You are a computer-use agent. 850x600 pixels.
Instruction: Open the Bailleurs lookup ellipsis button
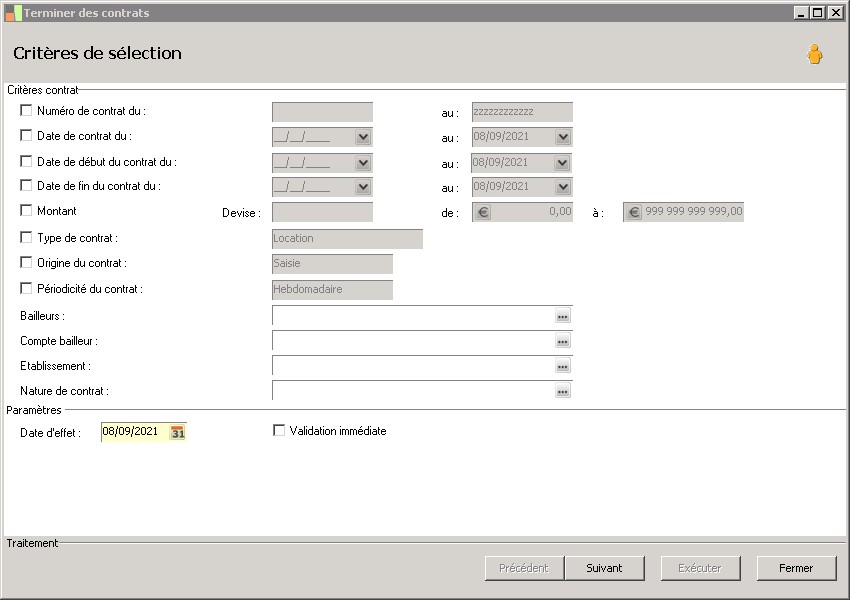pos(563,316)
